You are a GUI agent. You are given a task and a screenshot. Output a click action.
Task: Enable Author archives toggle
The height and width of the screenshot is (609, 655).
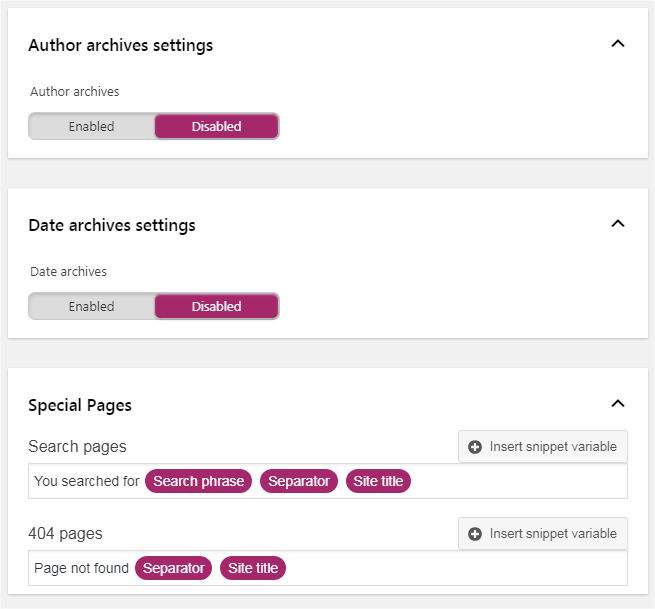[91, 126]
